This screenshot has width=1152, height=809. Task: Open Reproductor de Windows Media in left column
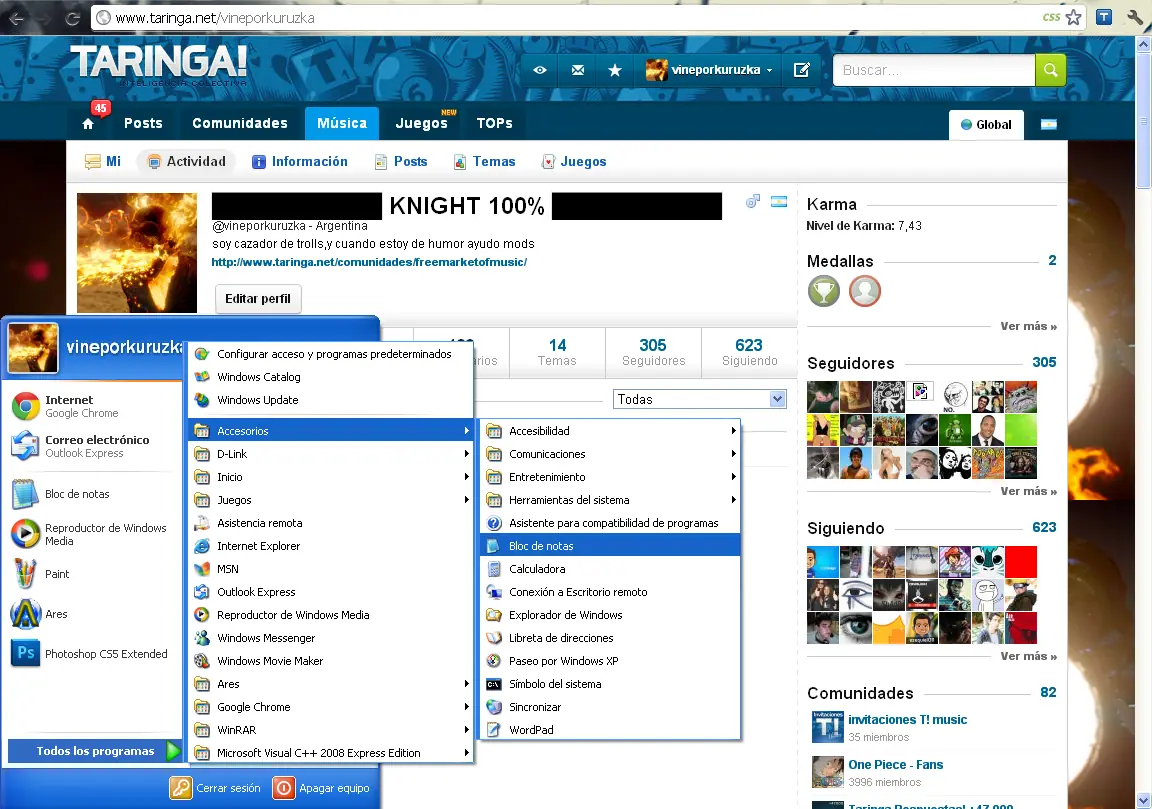point(94,534)
